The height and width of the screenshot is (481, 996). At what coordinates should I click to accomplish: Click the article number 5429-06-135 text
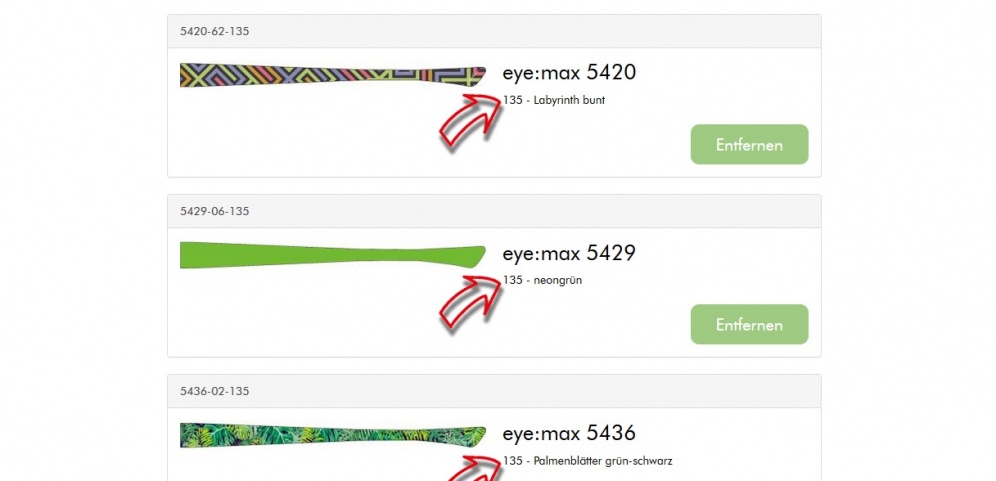[215, 211]
